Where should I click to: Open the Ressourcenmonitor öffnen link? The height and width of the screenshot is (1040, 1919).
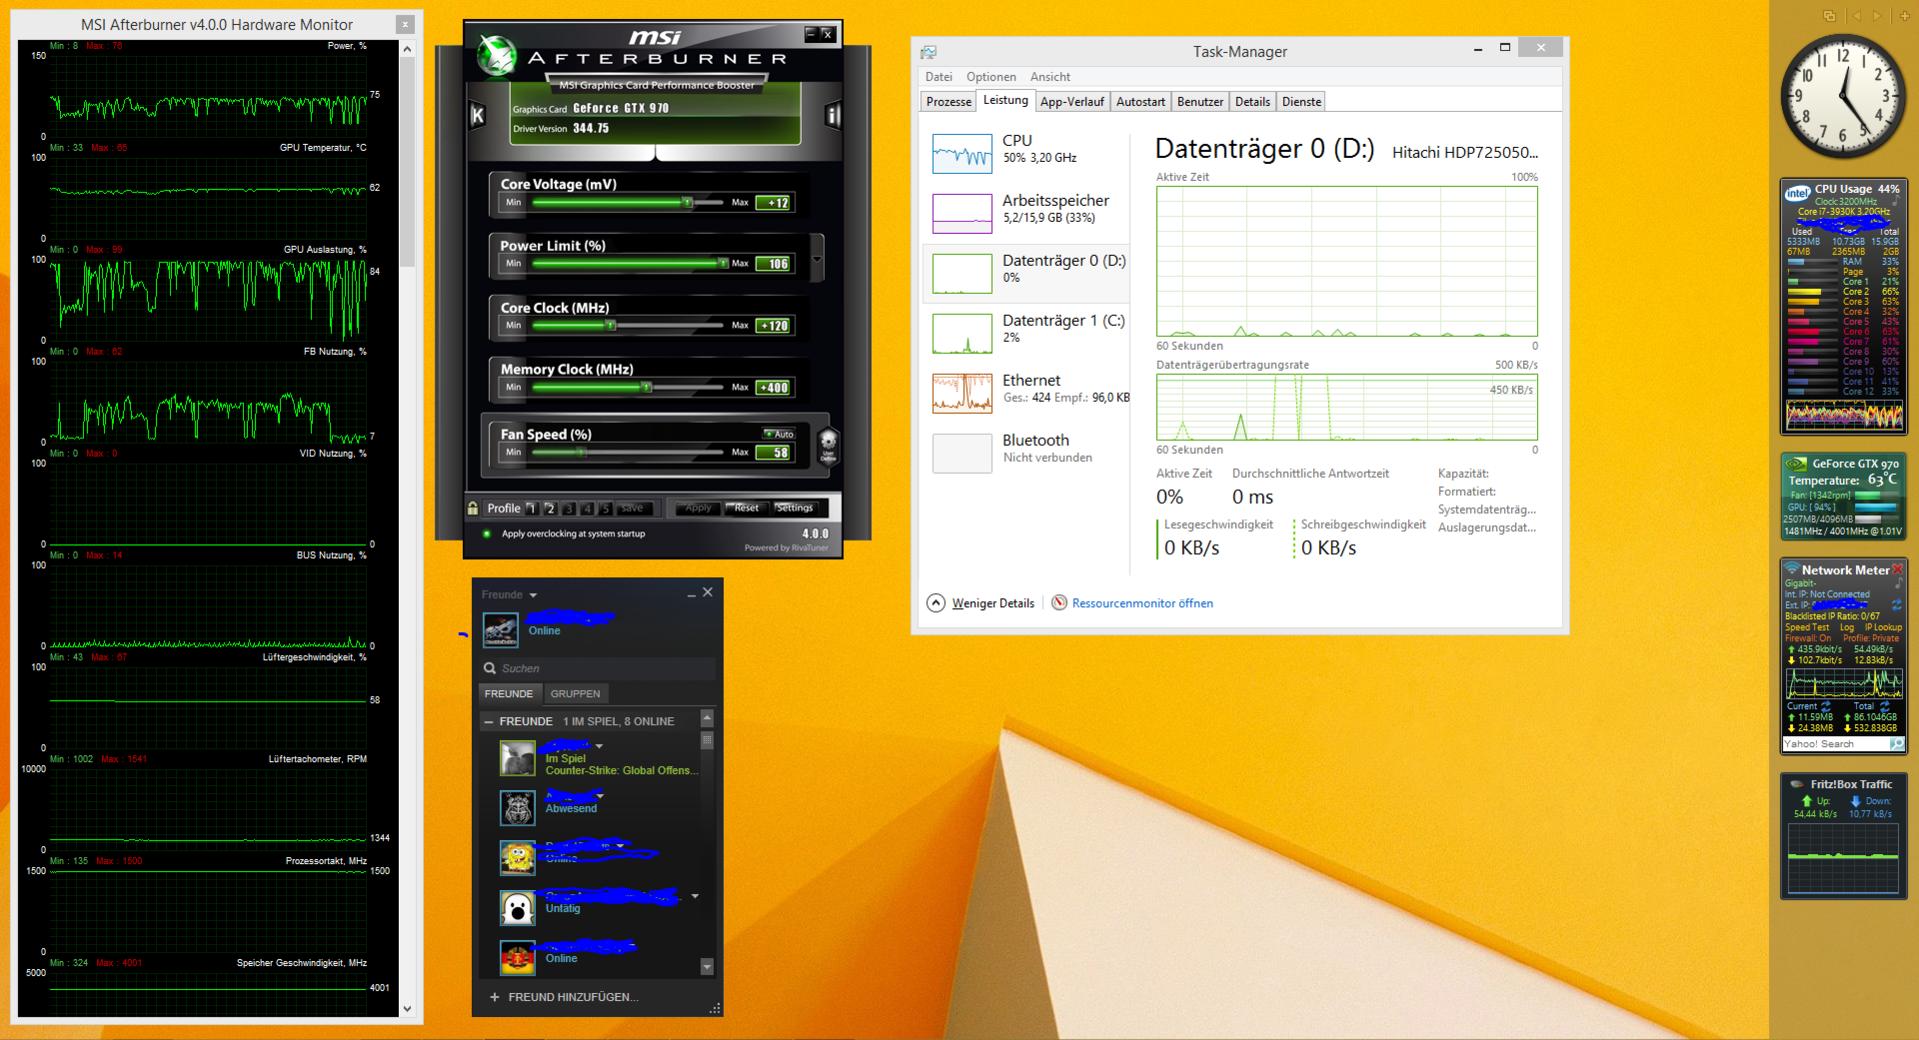(1142, 603)
